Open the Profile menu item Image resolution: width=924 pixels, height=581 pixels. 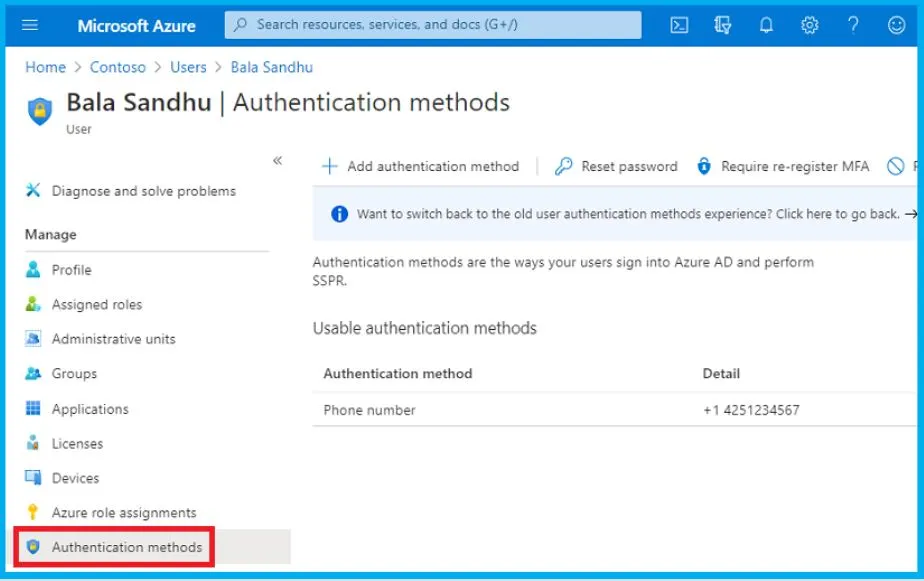coord(71,270)
